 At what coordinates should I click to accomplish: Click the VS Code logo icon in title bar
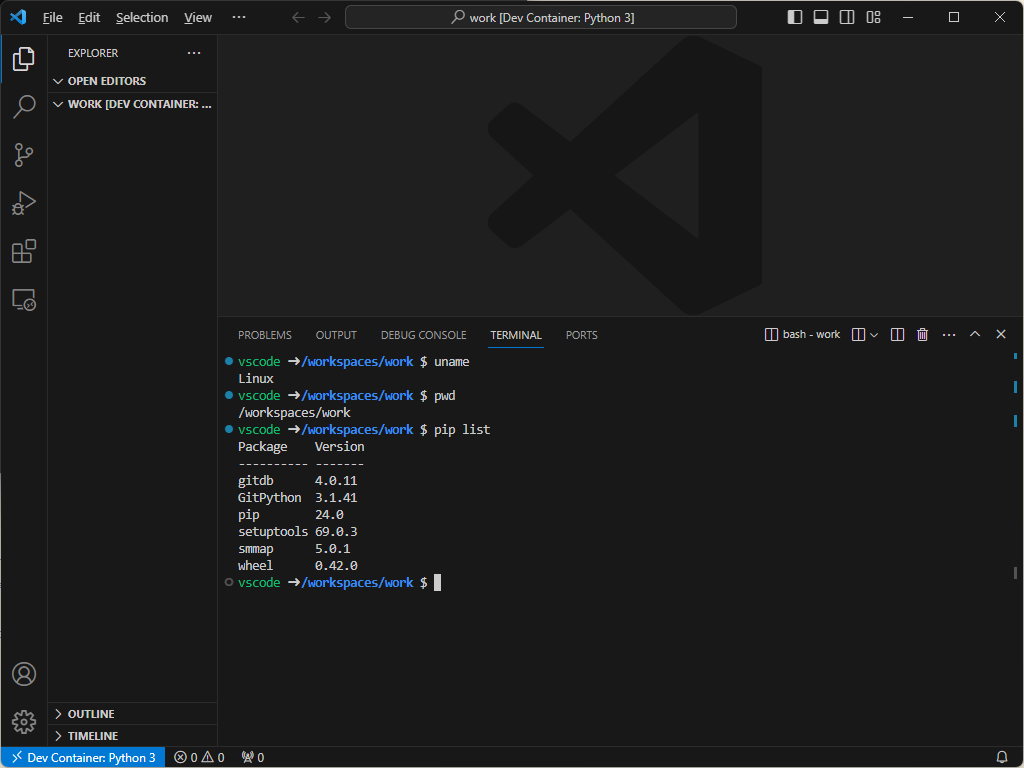pyautogui.click(x=18, y=17)
